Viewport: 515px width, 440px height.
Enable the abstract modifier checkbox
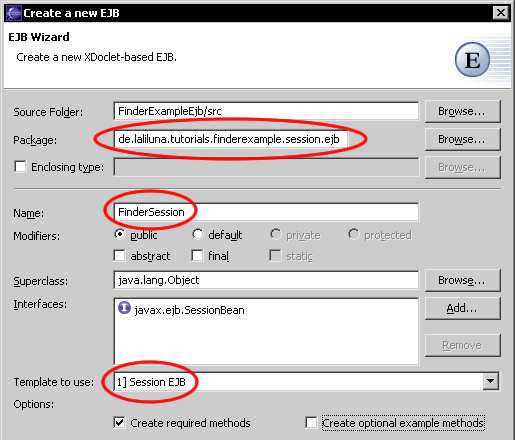119,256
